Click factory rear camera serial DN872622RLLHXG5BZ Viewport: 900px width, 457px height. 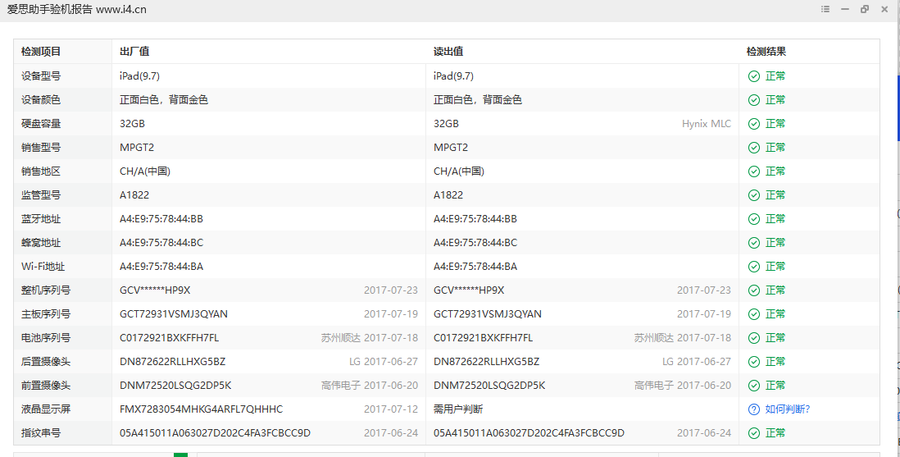pos(172,362)
